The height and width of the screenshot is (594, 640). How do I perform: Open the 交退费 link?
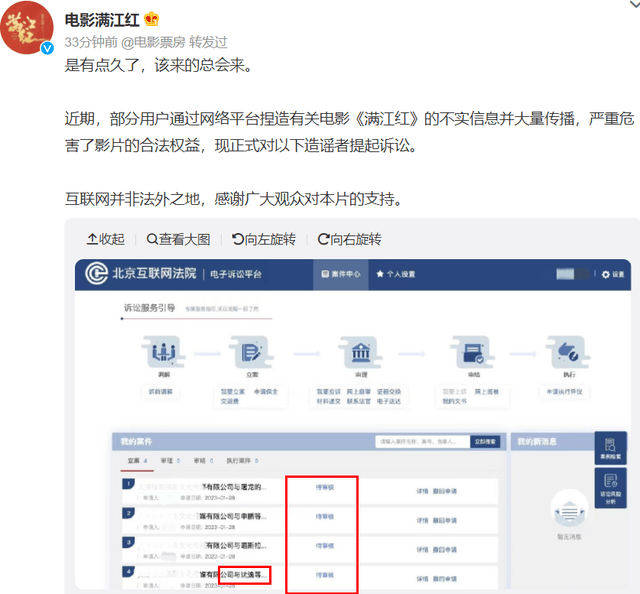tap(230, 401)
